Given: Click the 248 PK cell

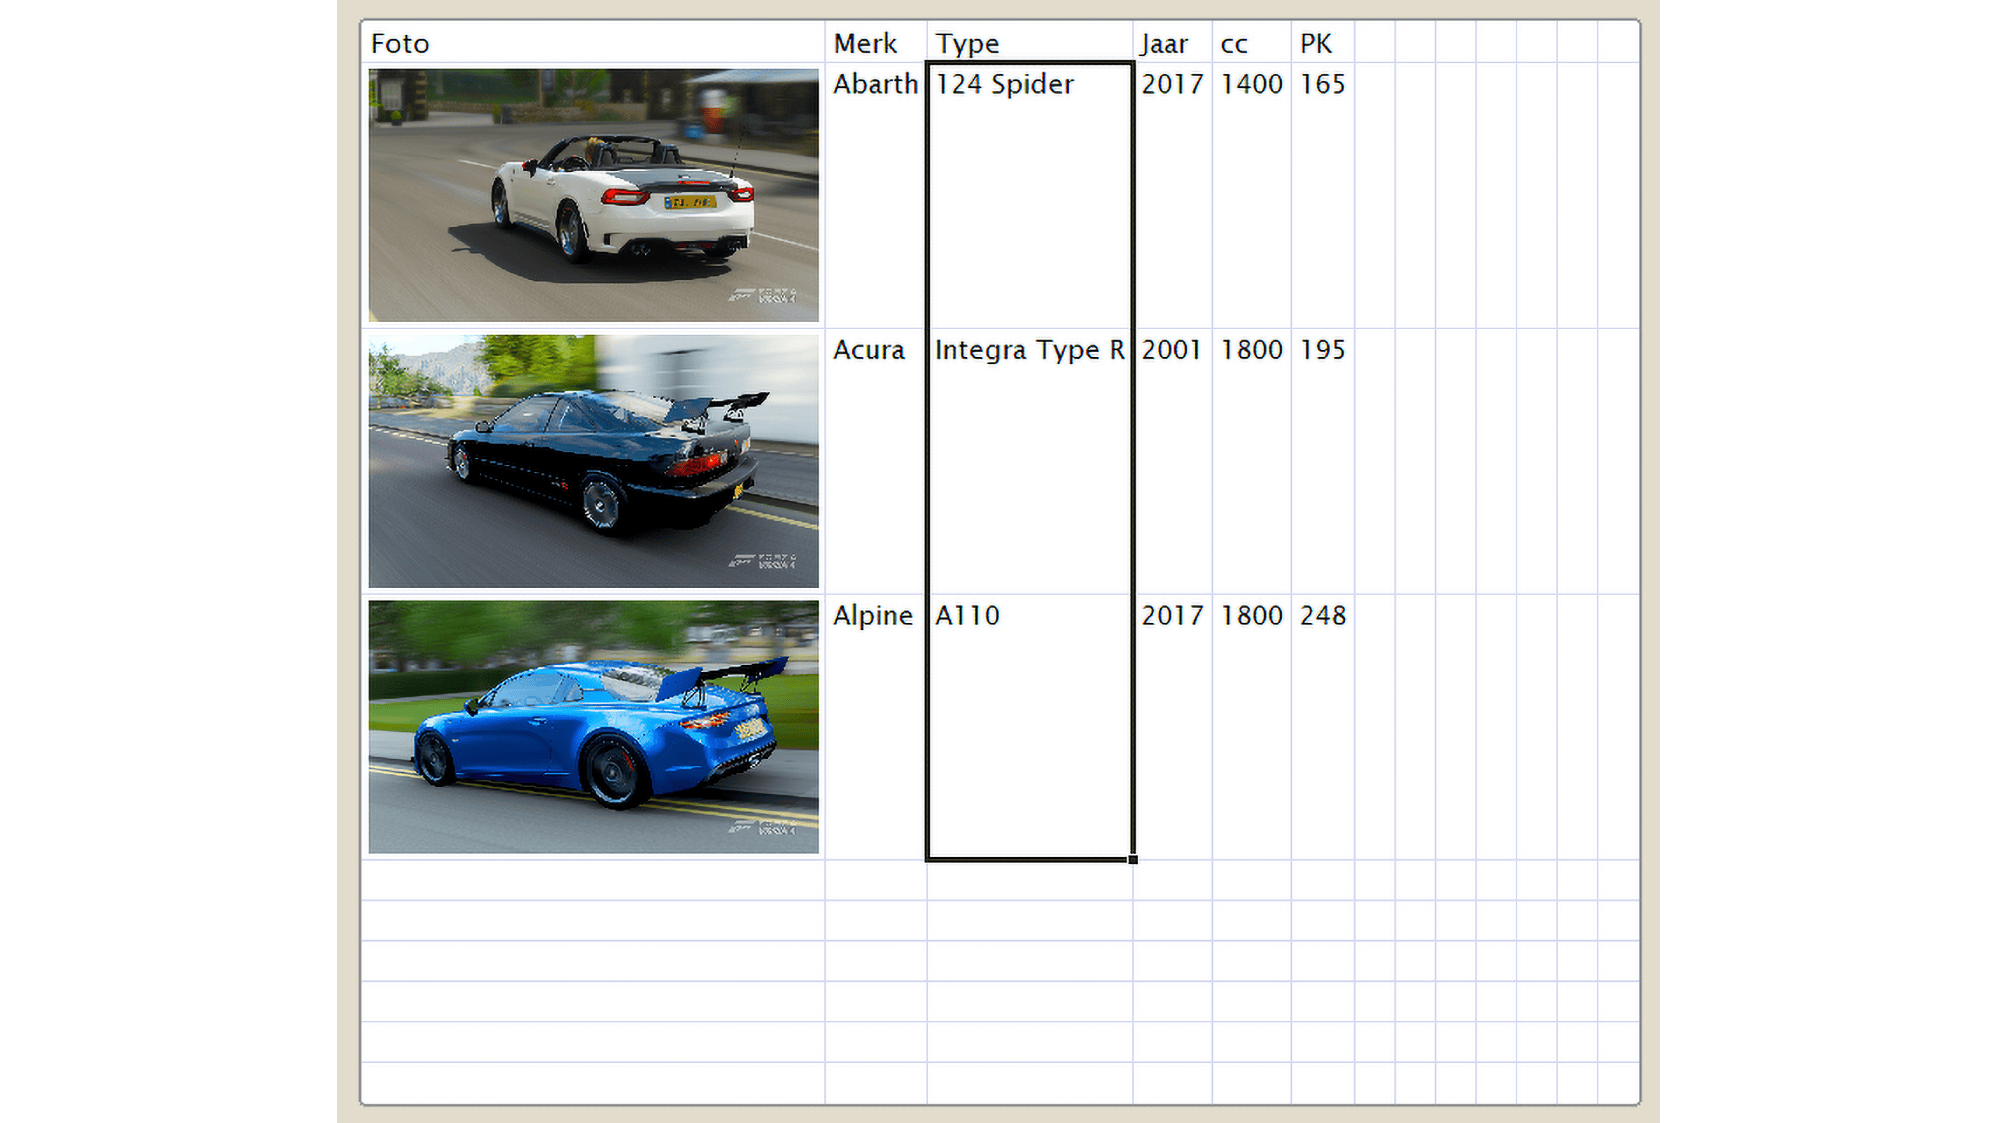Looking at the screenshot, I should (x=1322, y=616).
